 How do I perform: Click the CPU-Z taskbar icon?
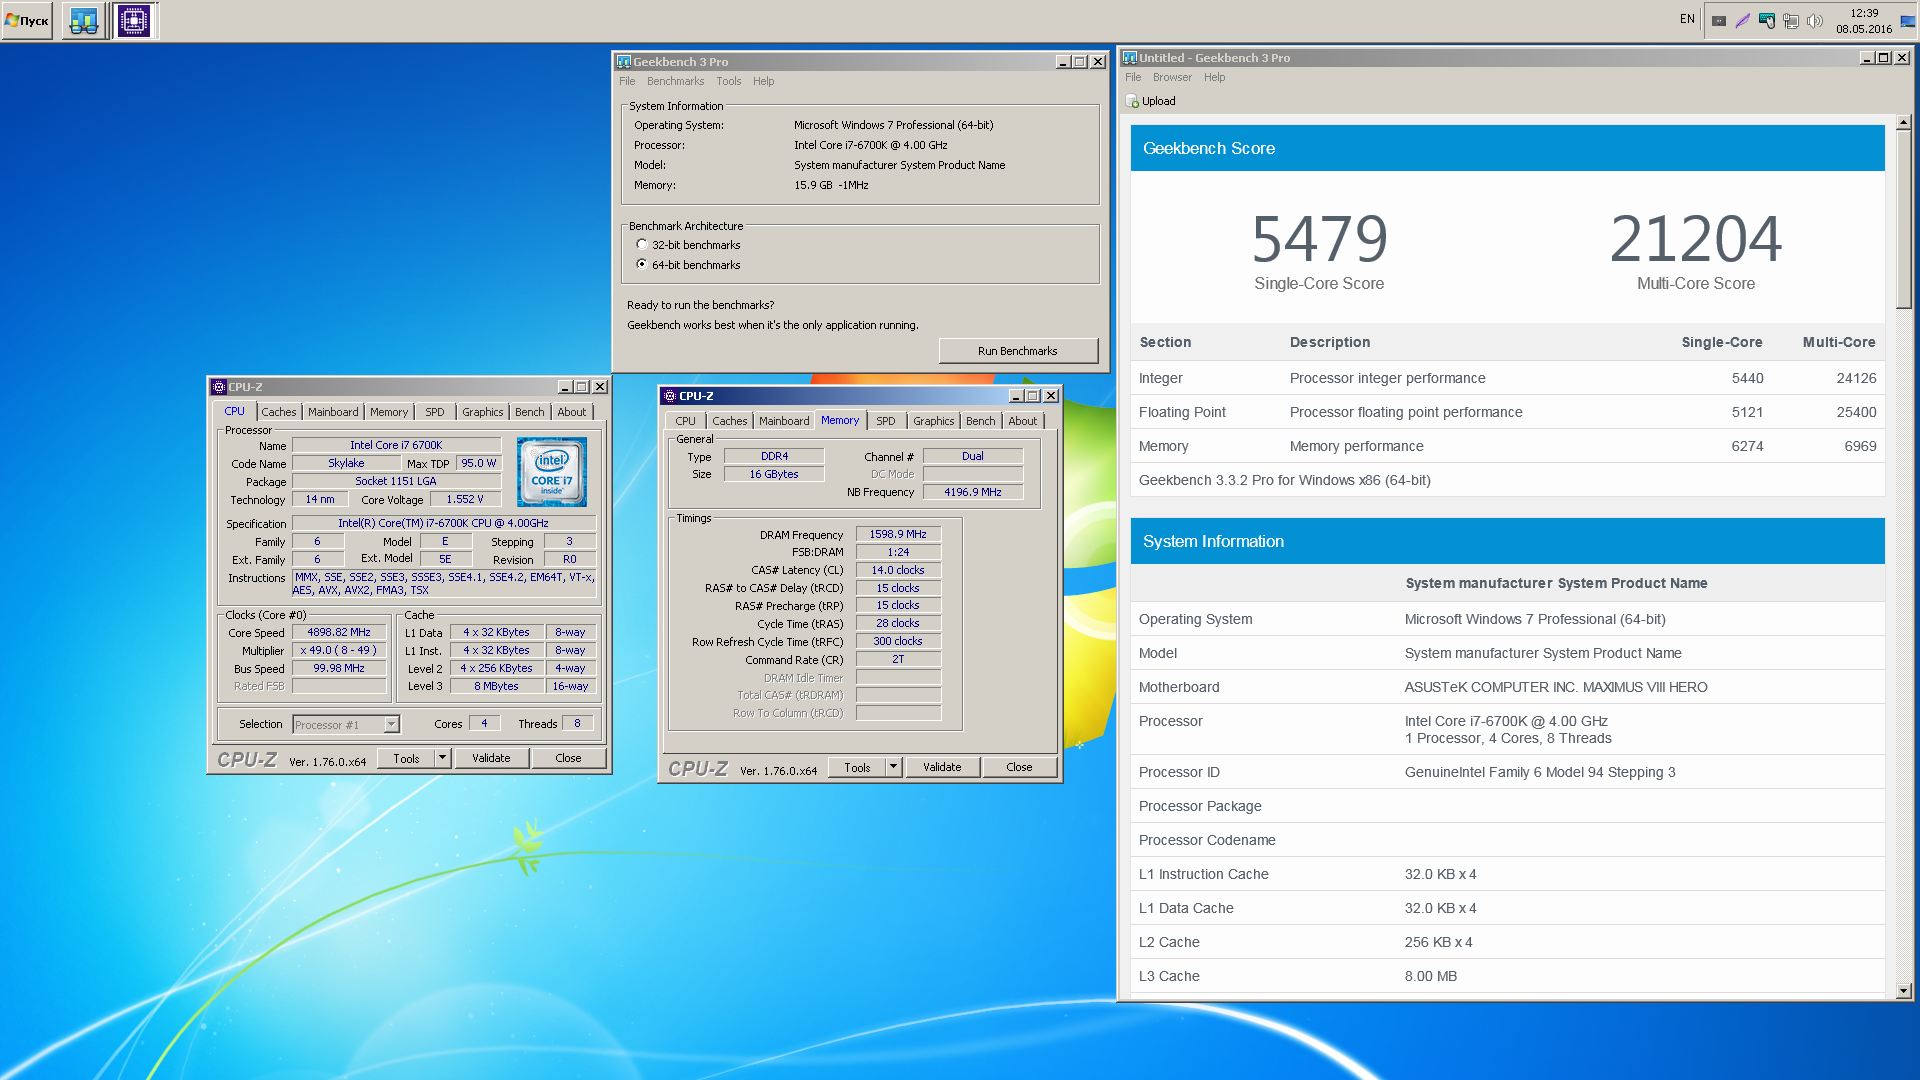[133, 20]
